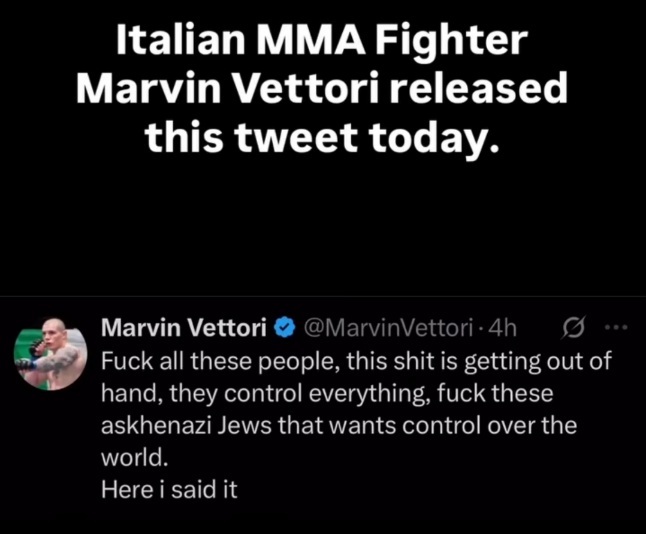The width and height of the screenshot is (646, 534).
Task: Click the blue verified checkmark badge
Action: point(283,328)
